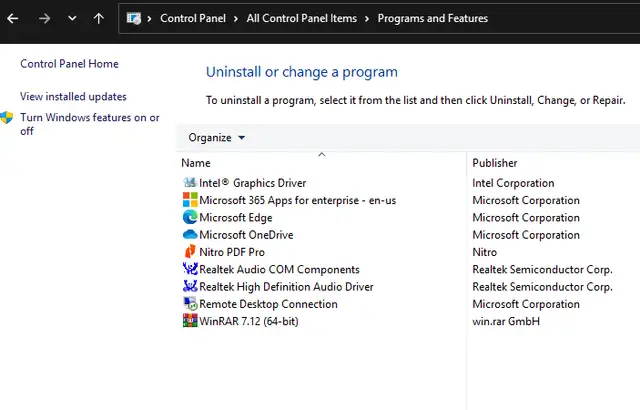Click Realtek Semiconductor Corp. for High Definition Audio row
This screenshot has height=410, width=640.
(x=542, y=286)
